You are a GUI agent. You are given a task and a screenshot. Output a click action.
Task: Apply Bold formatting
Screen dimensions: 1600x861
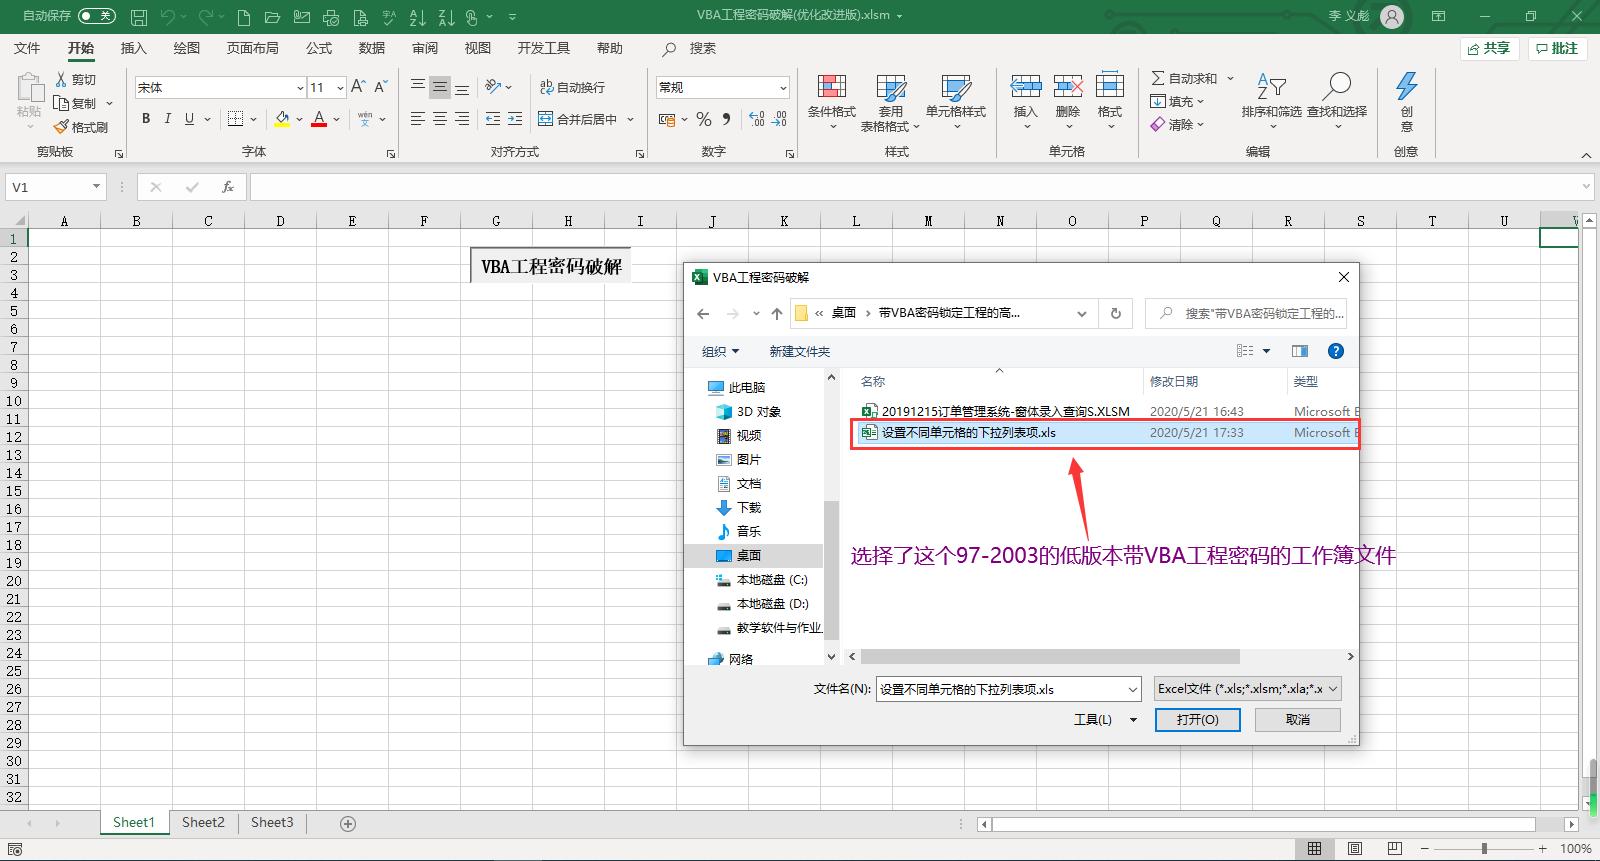(x=146, y=119)
